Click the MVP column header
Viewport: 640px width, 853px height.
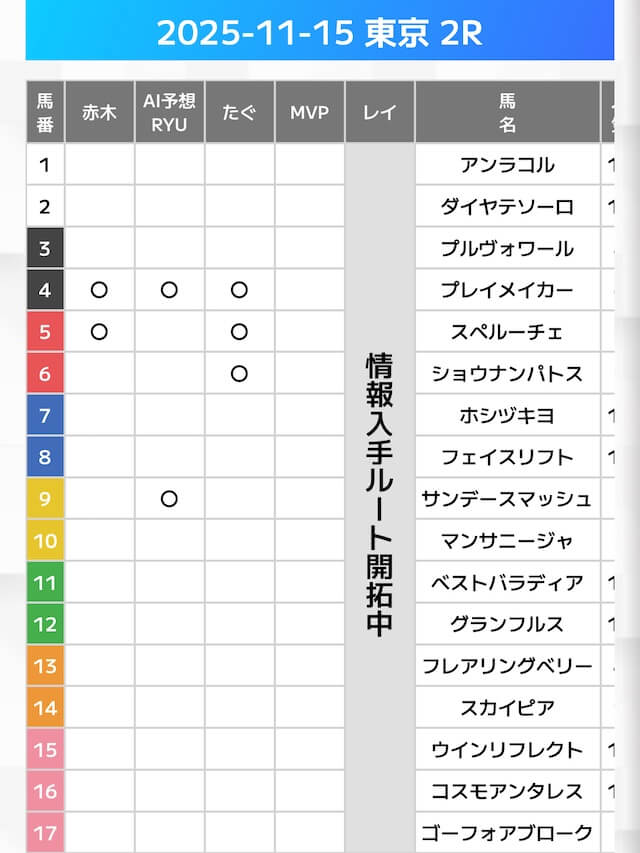tap(309, 112)
